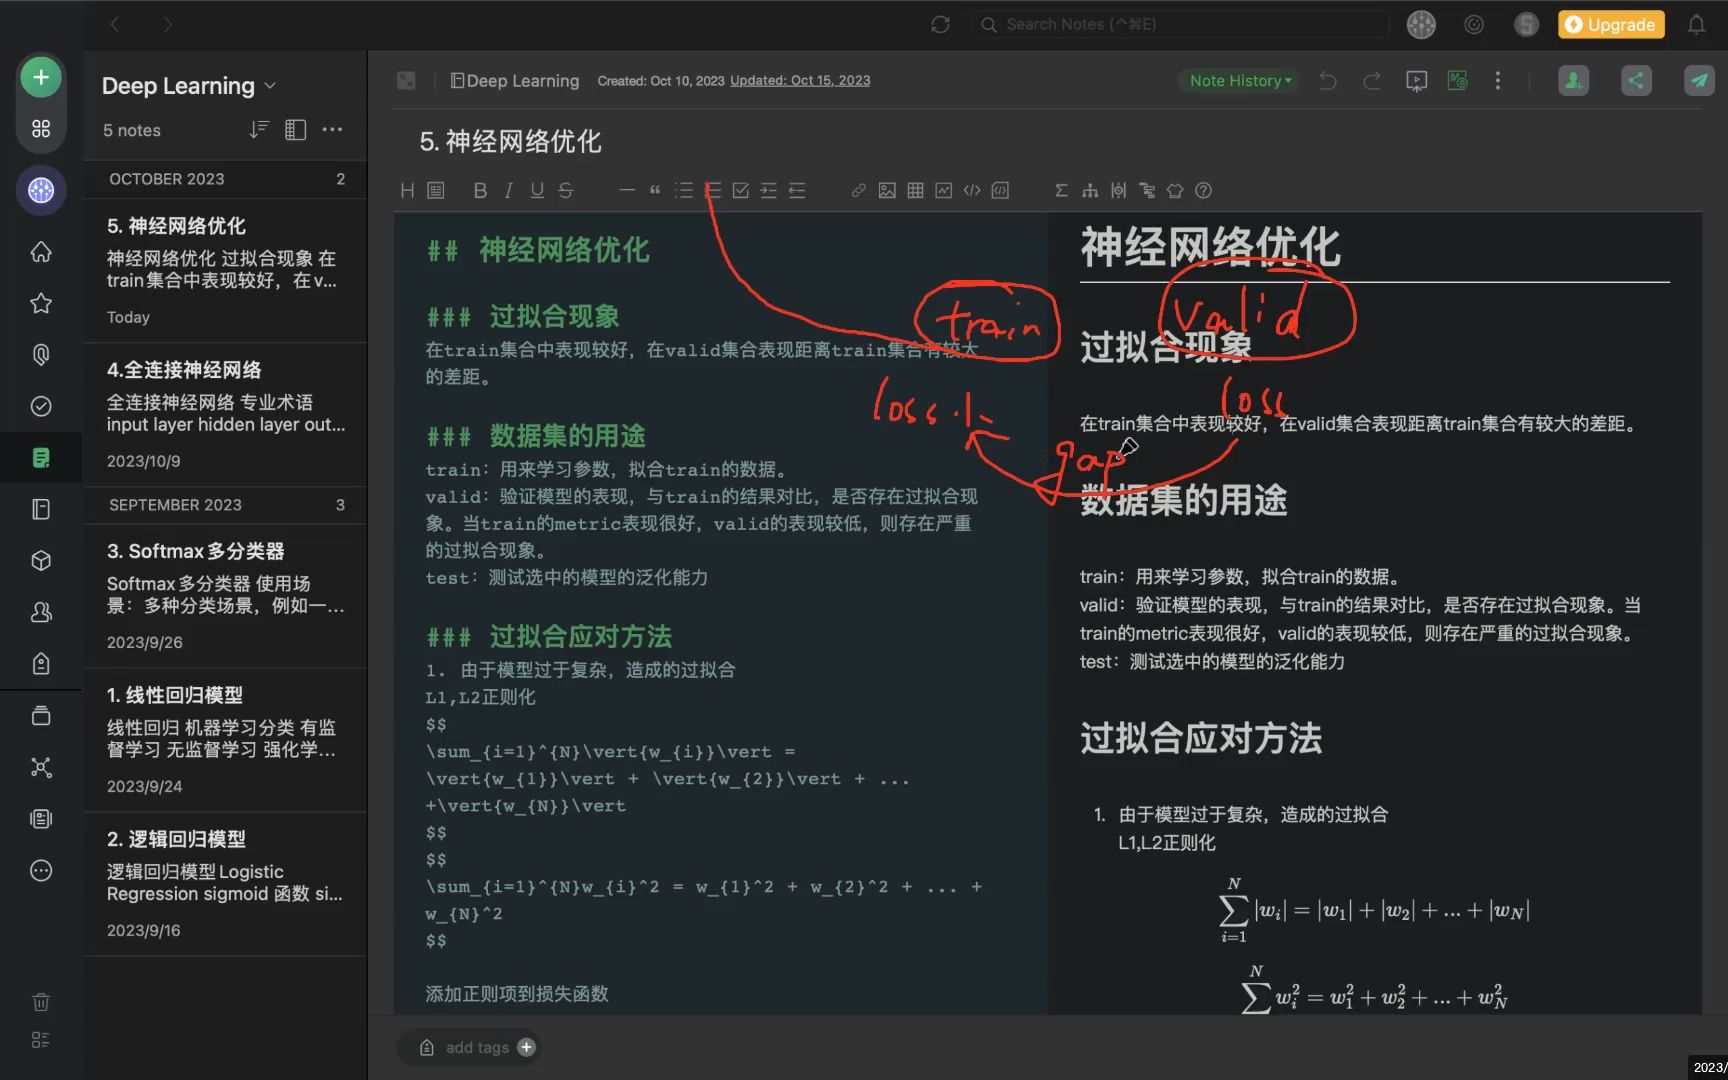Viewport: 1728px width, 1080px height.
Task: Change note sort order with the sort icon
Action: (x=258, y=129)
